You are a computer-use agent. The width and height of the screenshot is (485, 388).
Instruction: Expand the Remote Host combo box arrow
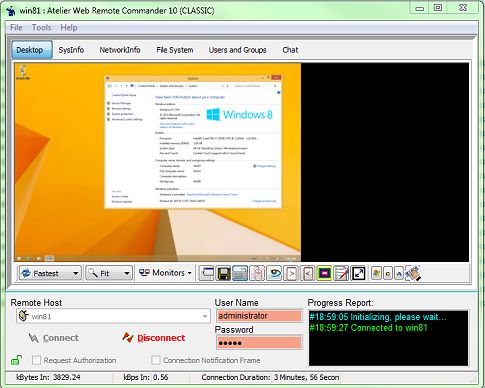pos(205,316)
